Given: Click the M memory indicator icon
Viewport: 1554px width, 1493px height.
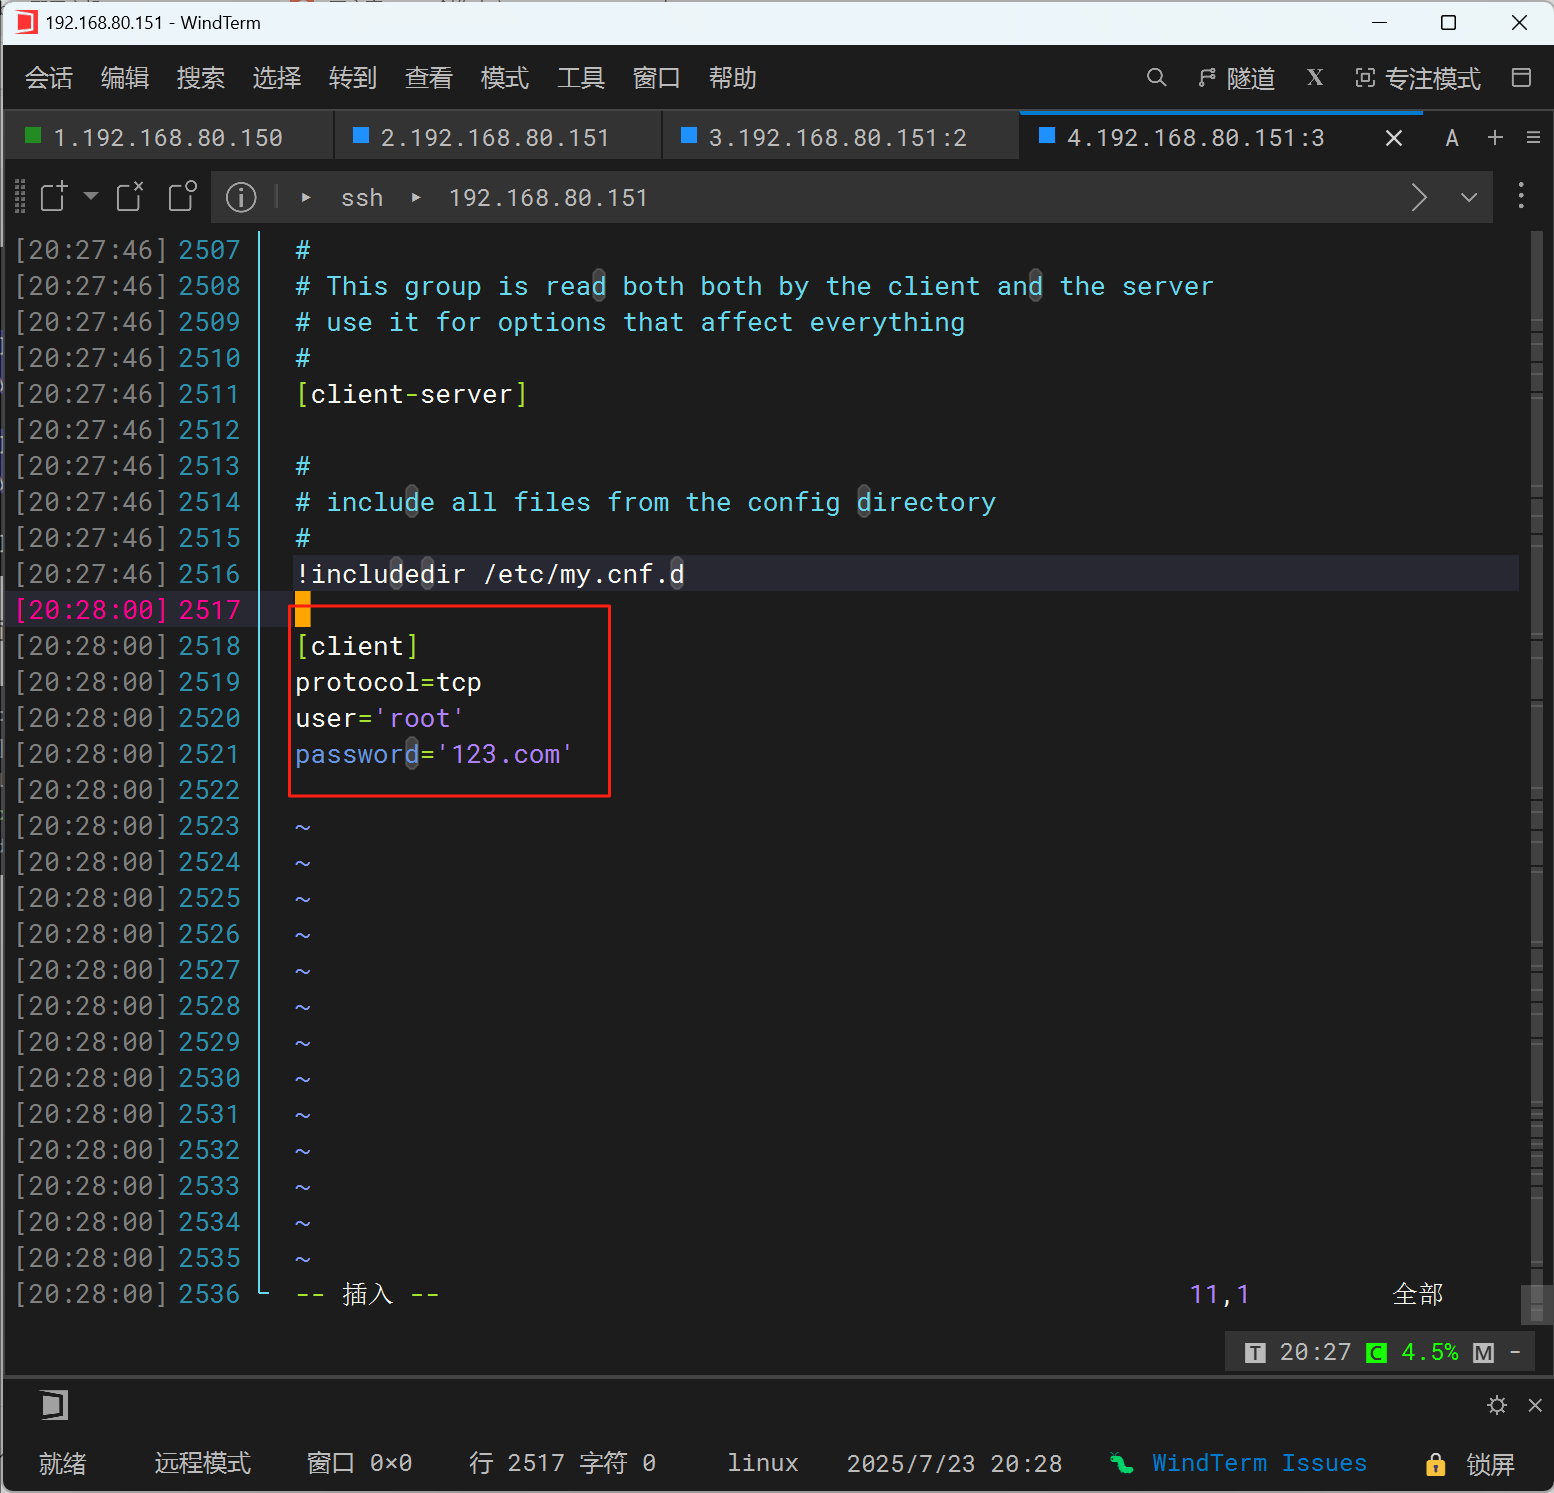Looking at the screenshot, I should tap(1484, 1353).
